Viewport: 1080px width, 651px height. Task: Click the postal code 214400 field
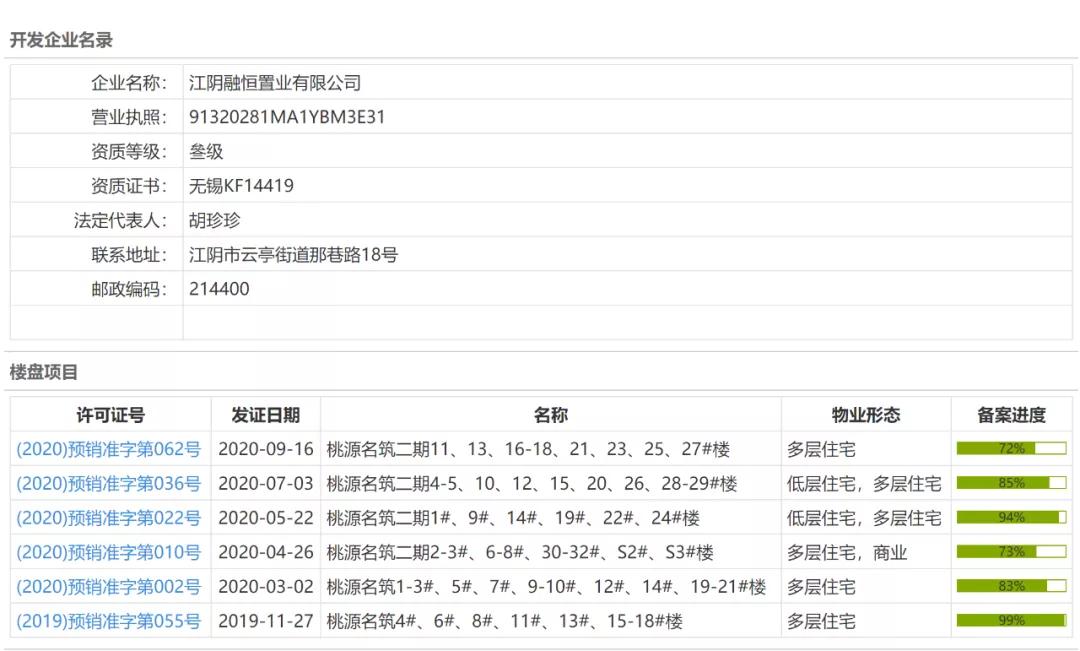click(x=216, y=288)
